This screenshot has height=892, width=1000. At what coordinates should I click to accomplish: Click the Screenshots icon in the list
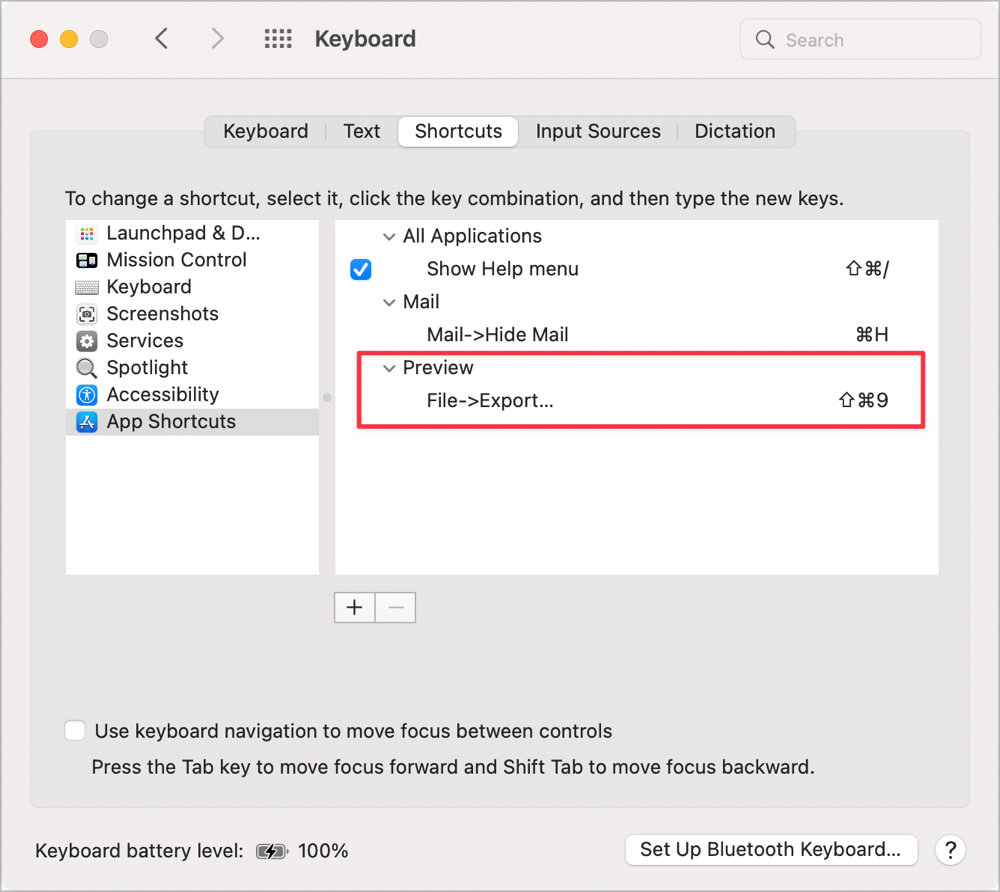[x=87, y=314]
